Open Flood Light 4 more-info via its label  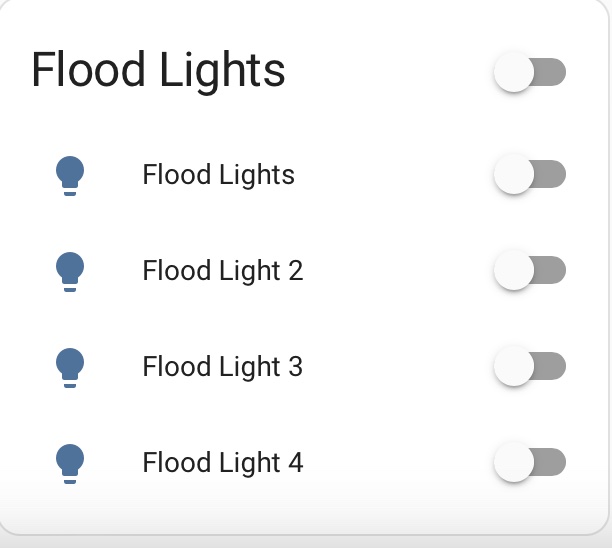coord(222,463)
